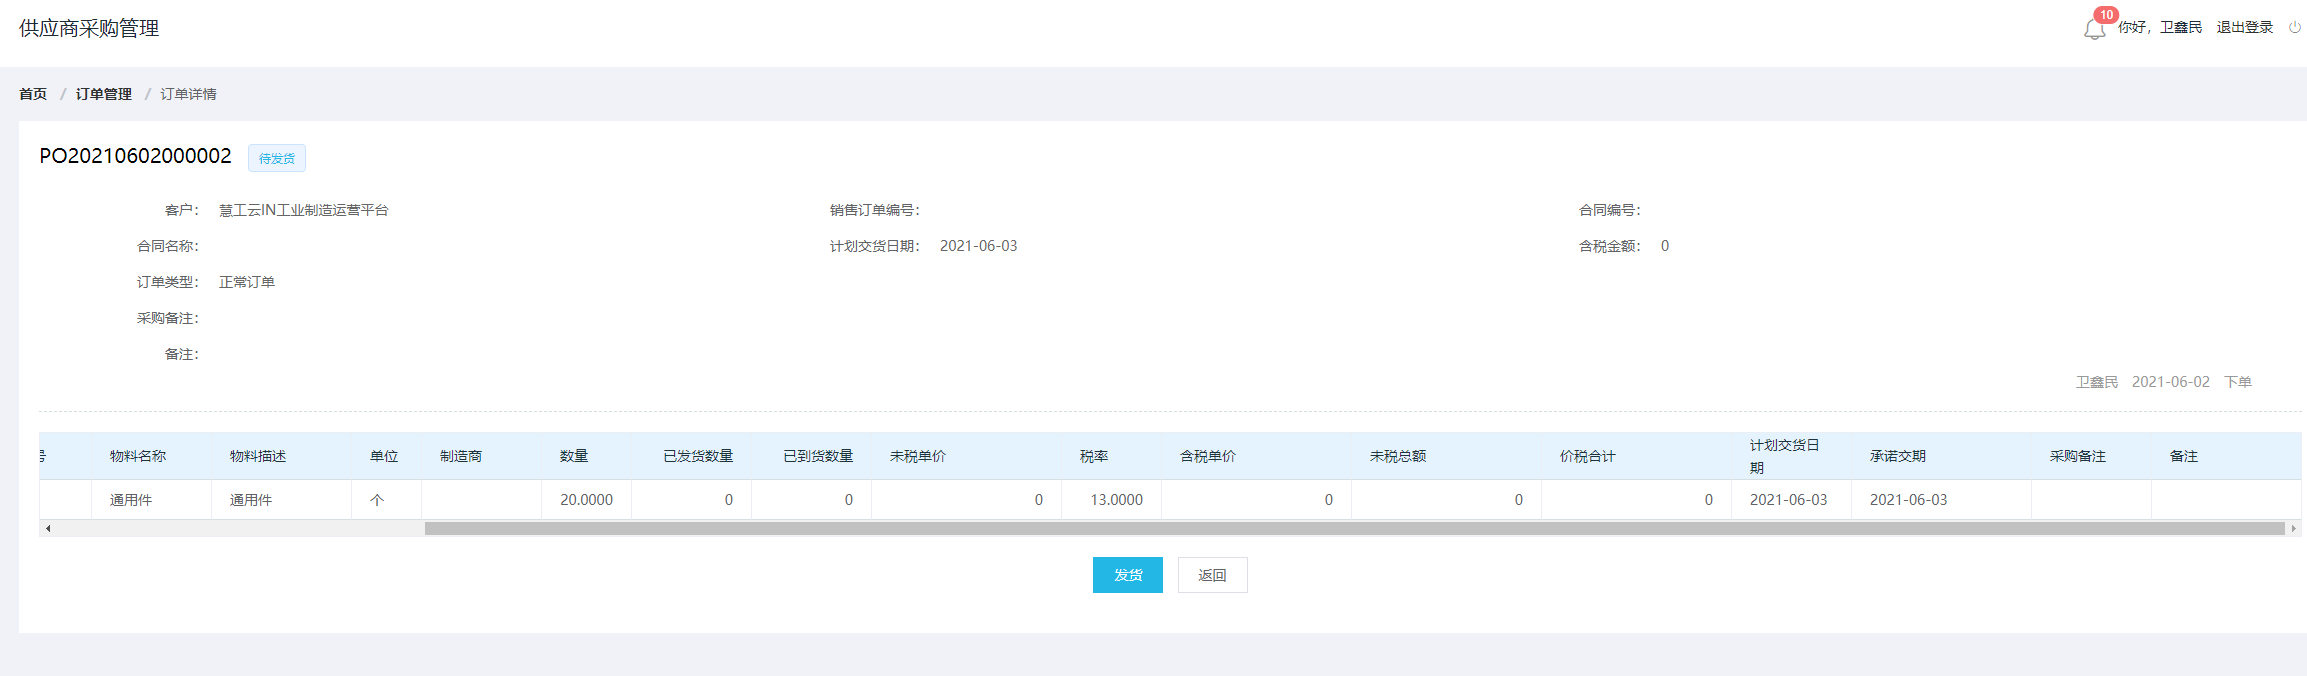Viewport: 2307px width, 676px height.
Task: Click the 物料名称 column header
Action: point(138,456)
